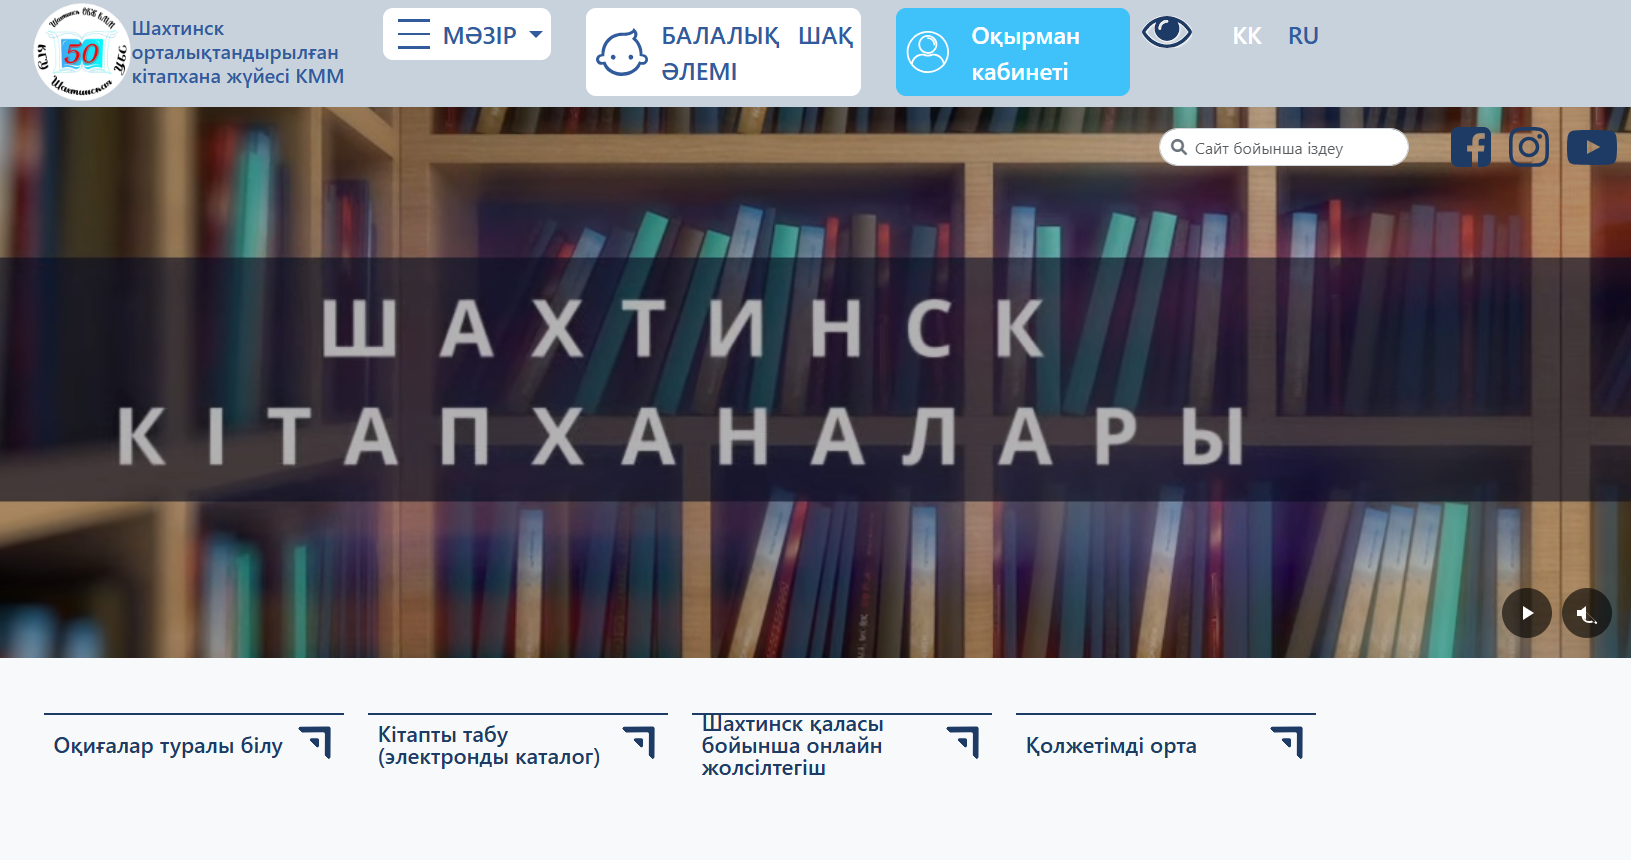Open Оқырман кабинеті reader account
Image resolution: width=1631 pixels, height=860 pixels.
1013,53
